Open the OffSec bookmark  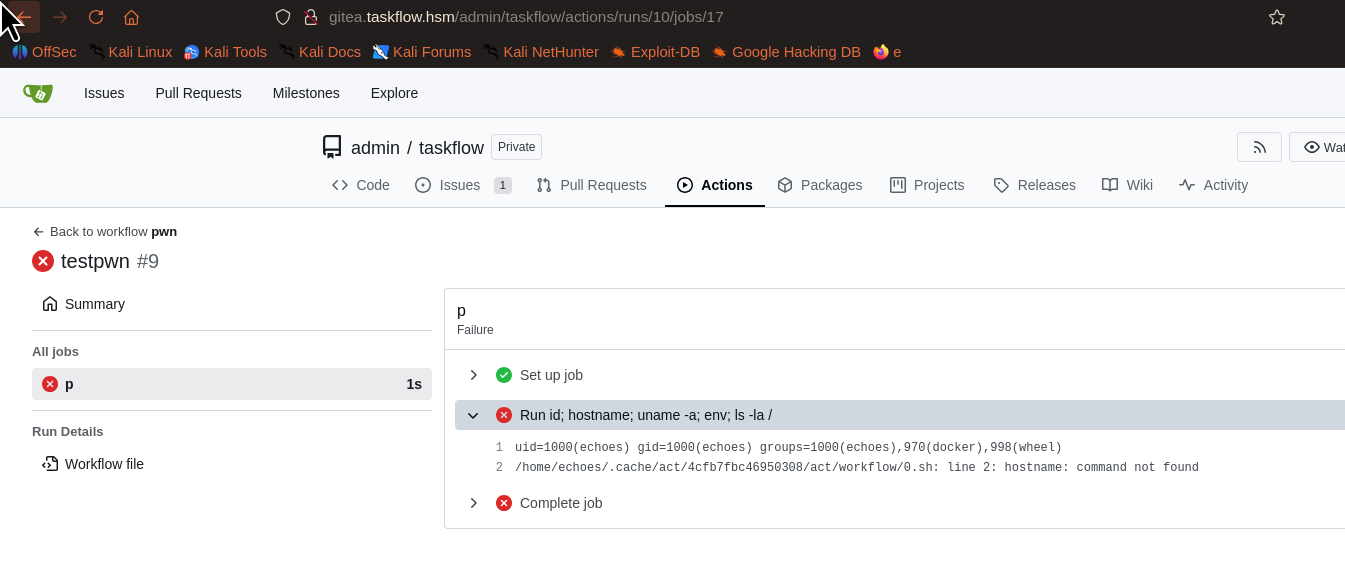(x=44, y=52)
